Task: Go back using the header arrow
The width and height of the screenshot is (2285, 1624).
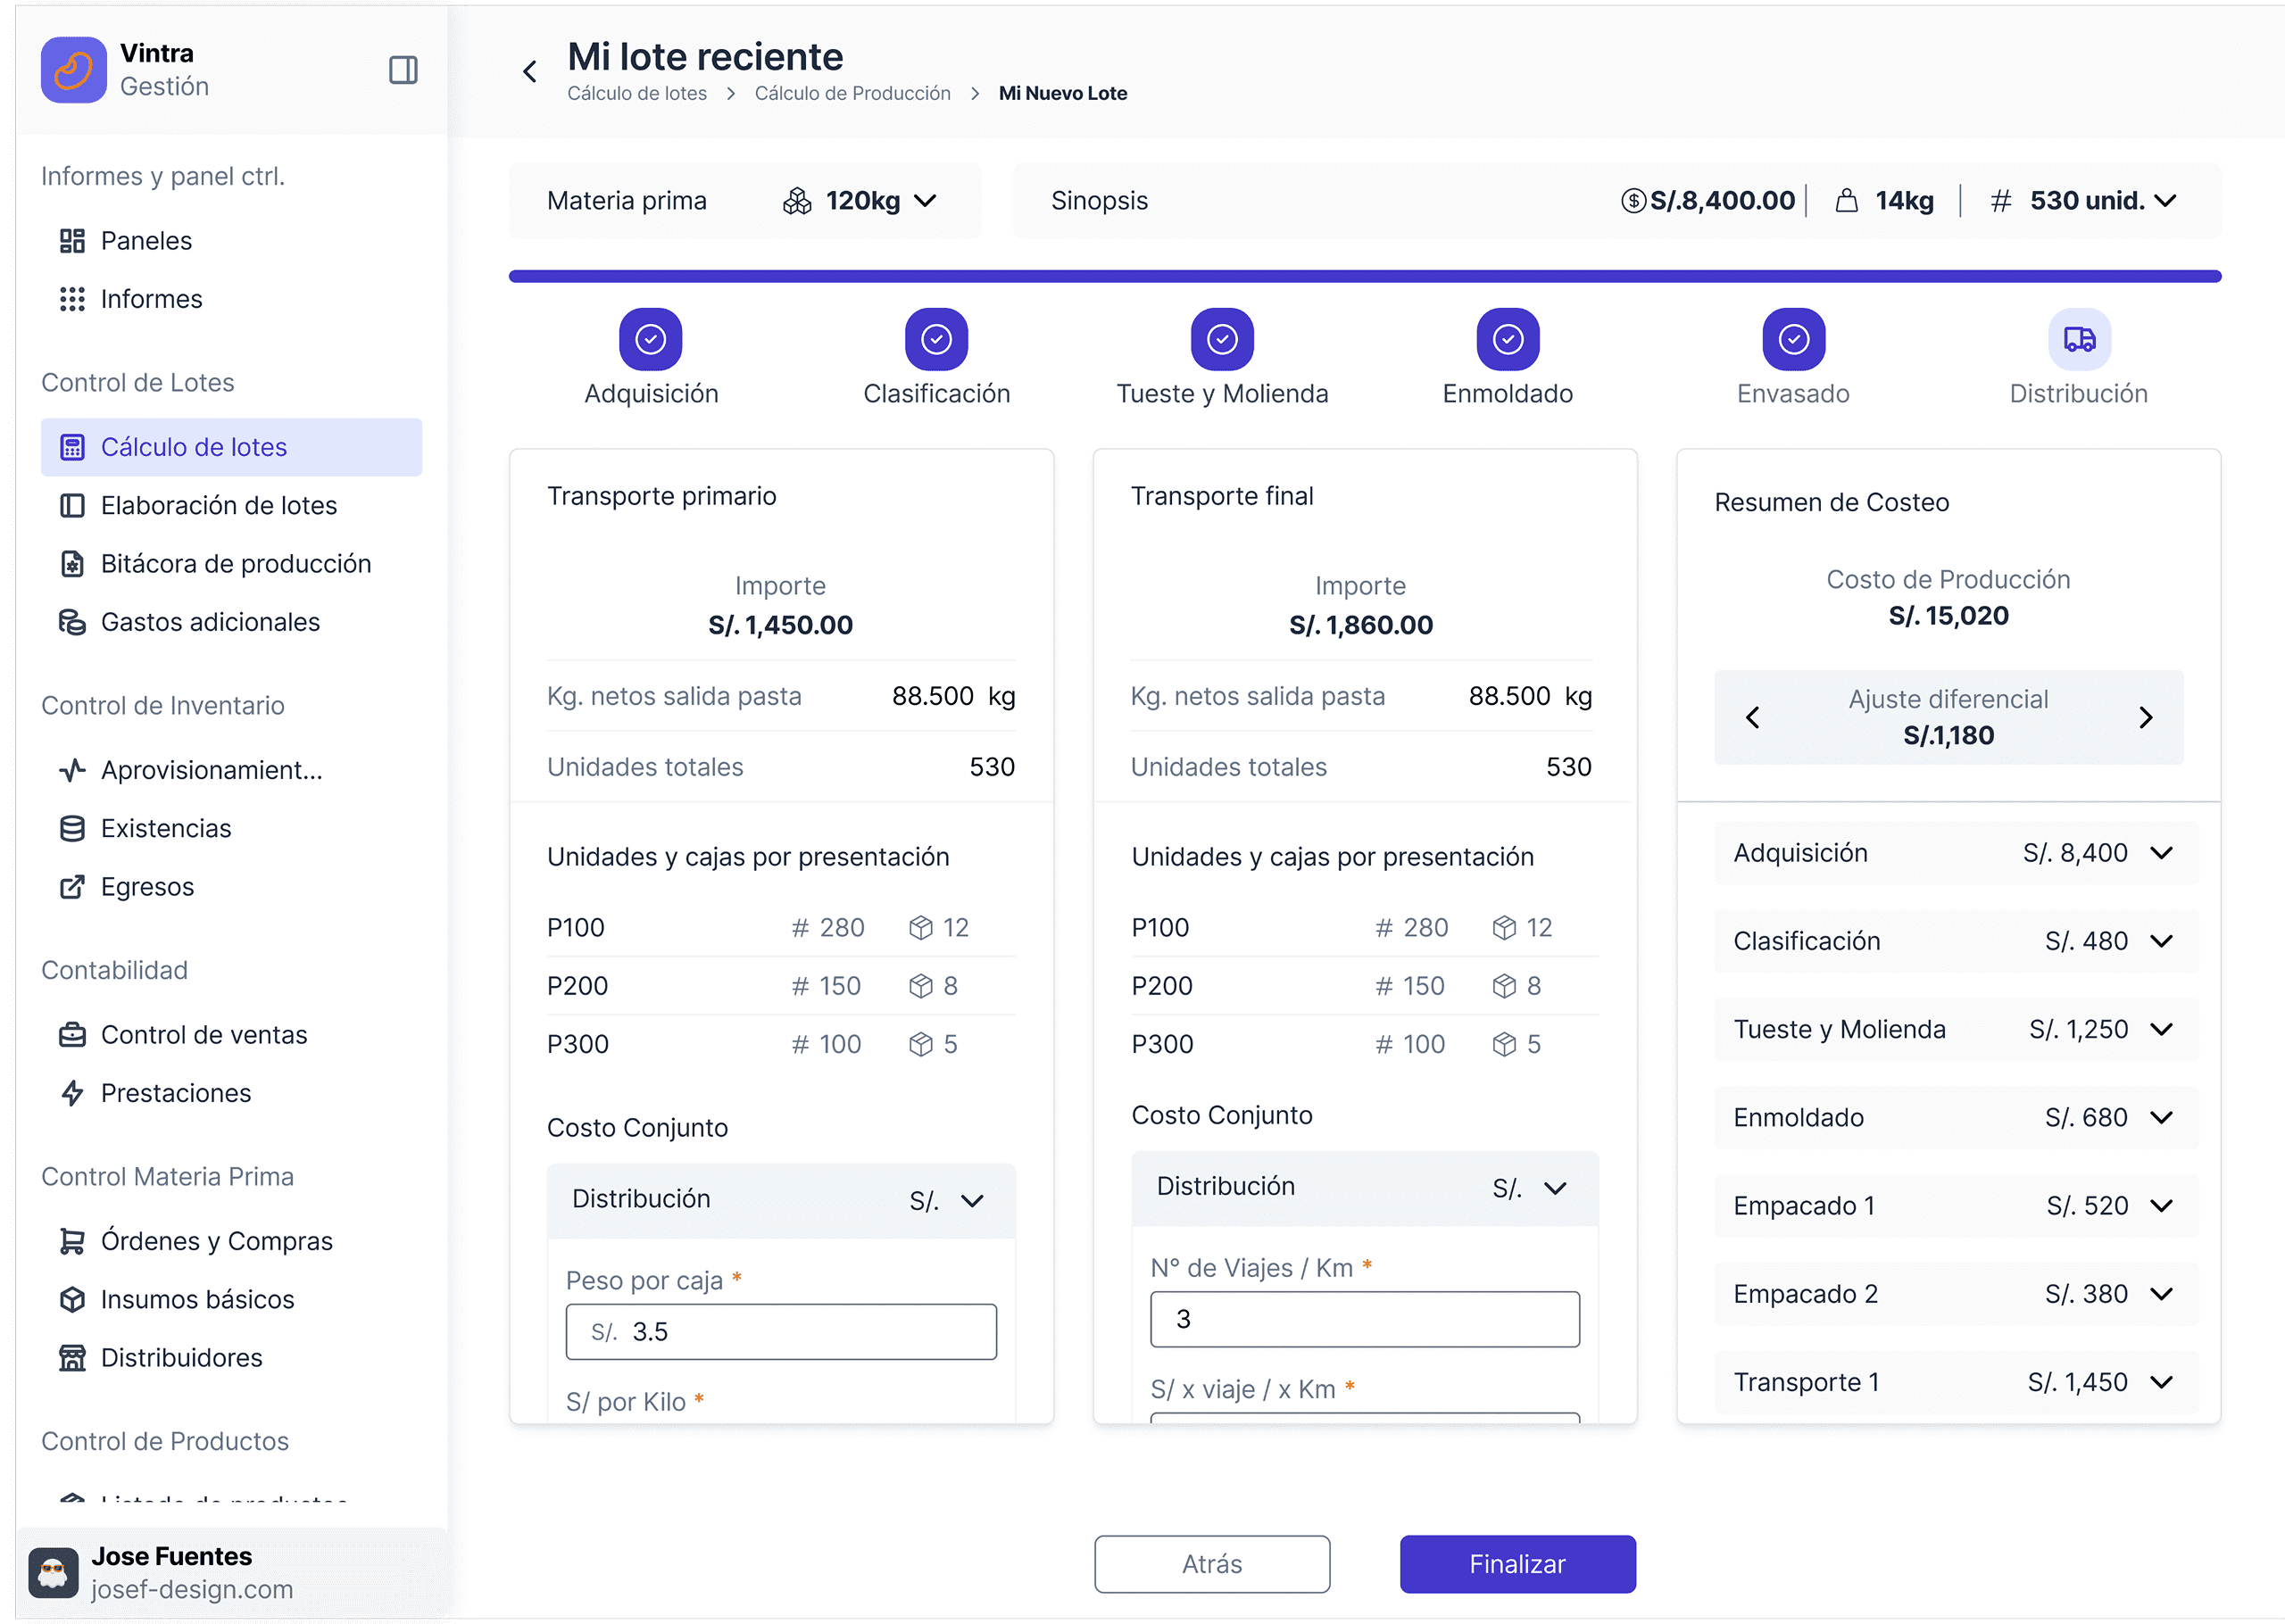Action: [530, 71]
